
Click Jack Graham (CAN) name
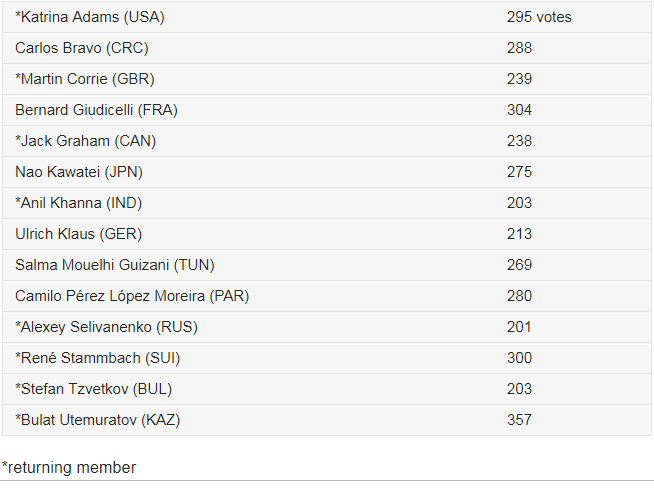point(85,141)
